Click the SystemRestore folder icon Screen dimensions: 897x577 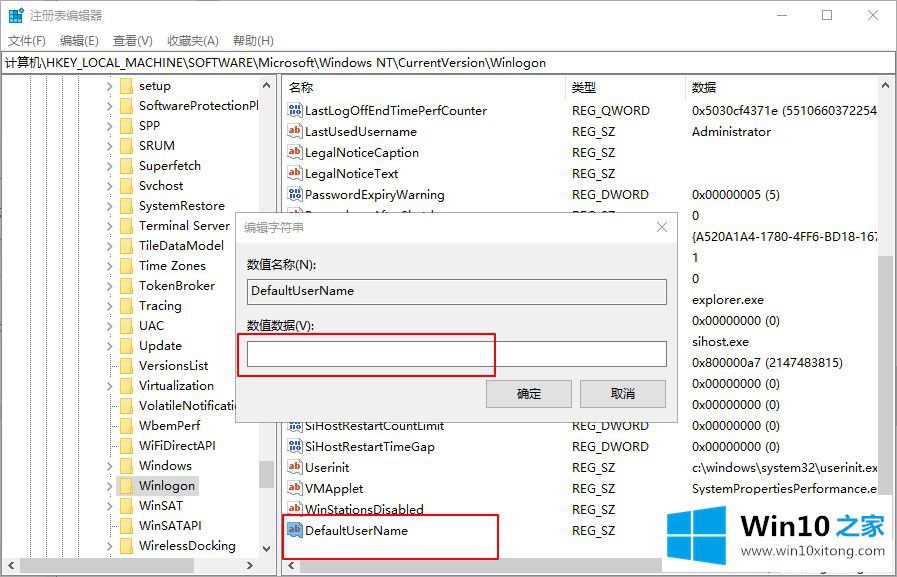click(x=126, y=205)
